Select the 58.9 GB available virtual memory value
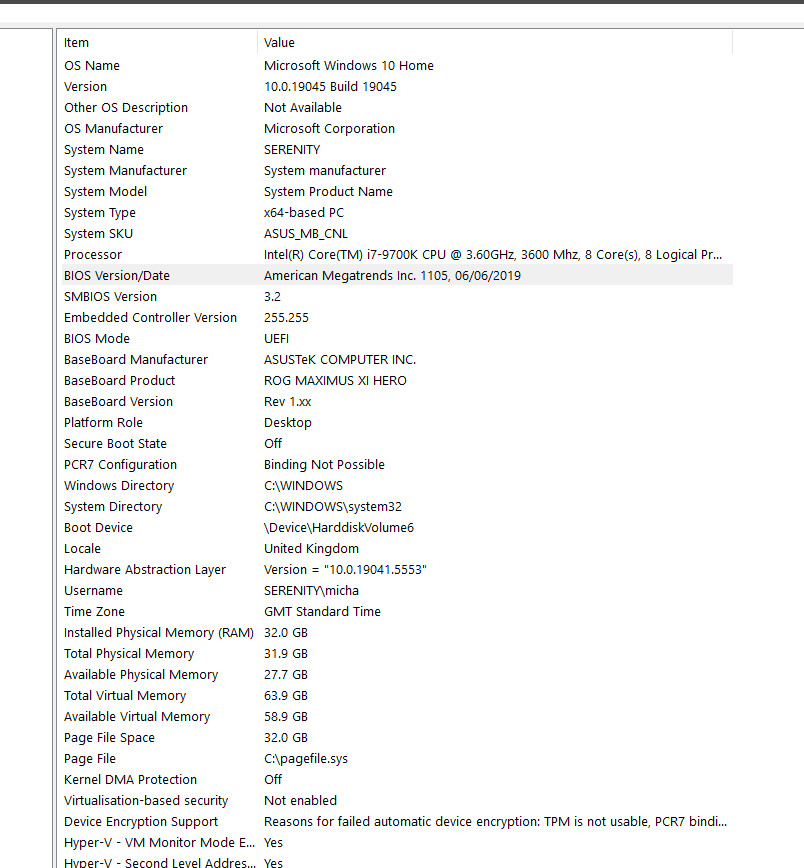The width and height of the screenshot is (804, 868). 286,717
